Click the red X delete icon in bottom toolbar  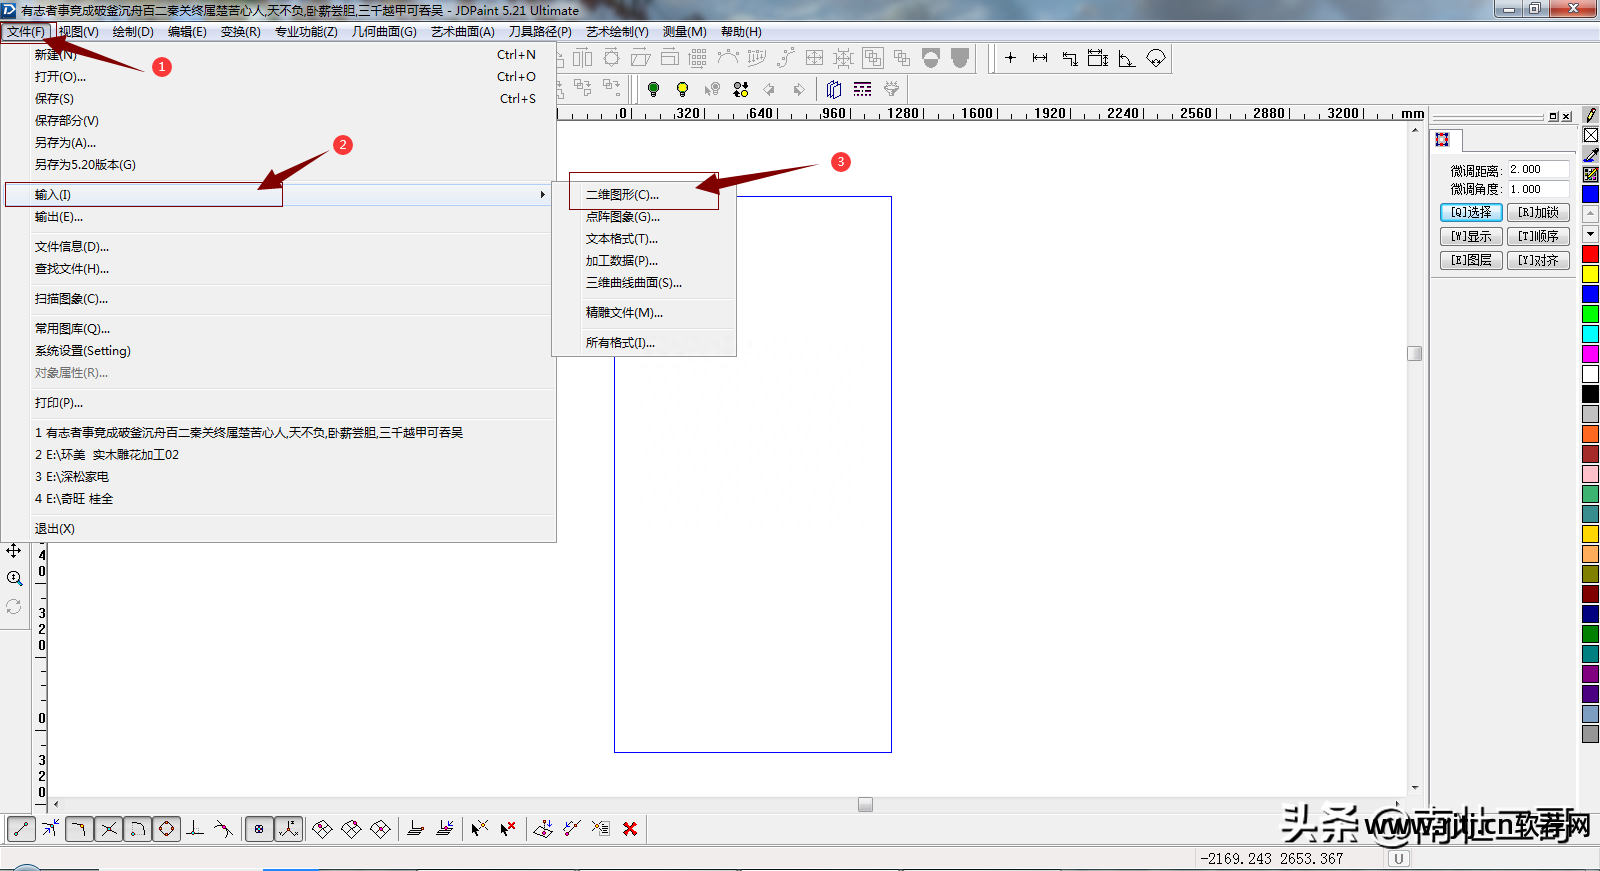click(x=630, y=828)
